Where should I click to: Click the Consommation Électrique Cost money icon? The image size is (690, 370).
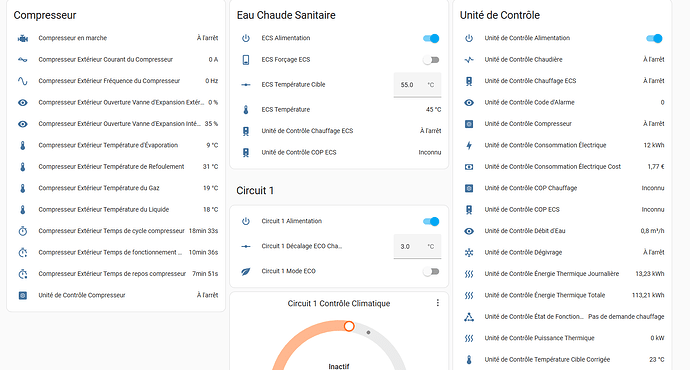[x=469, y=167]
